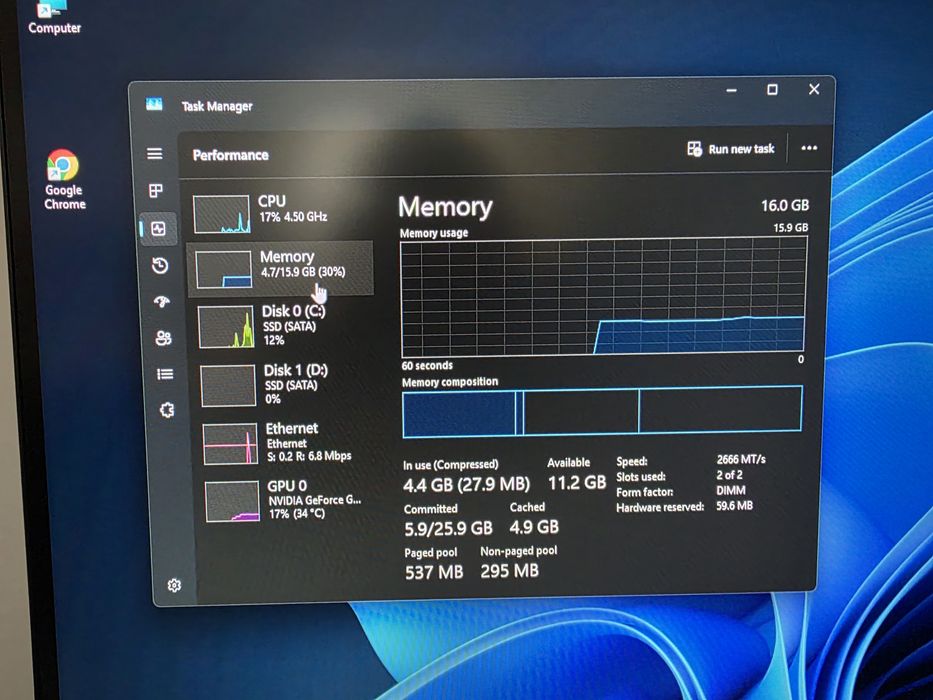This screenshot has width=933, height=700.
Task: Click the 60 seconds graph label
Action: [427, 365]
